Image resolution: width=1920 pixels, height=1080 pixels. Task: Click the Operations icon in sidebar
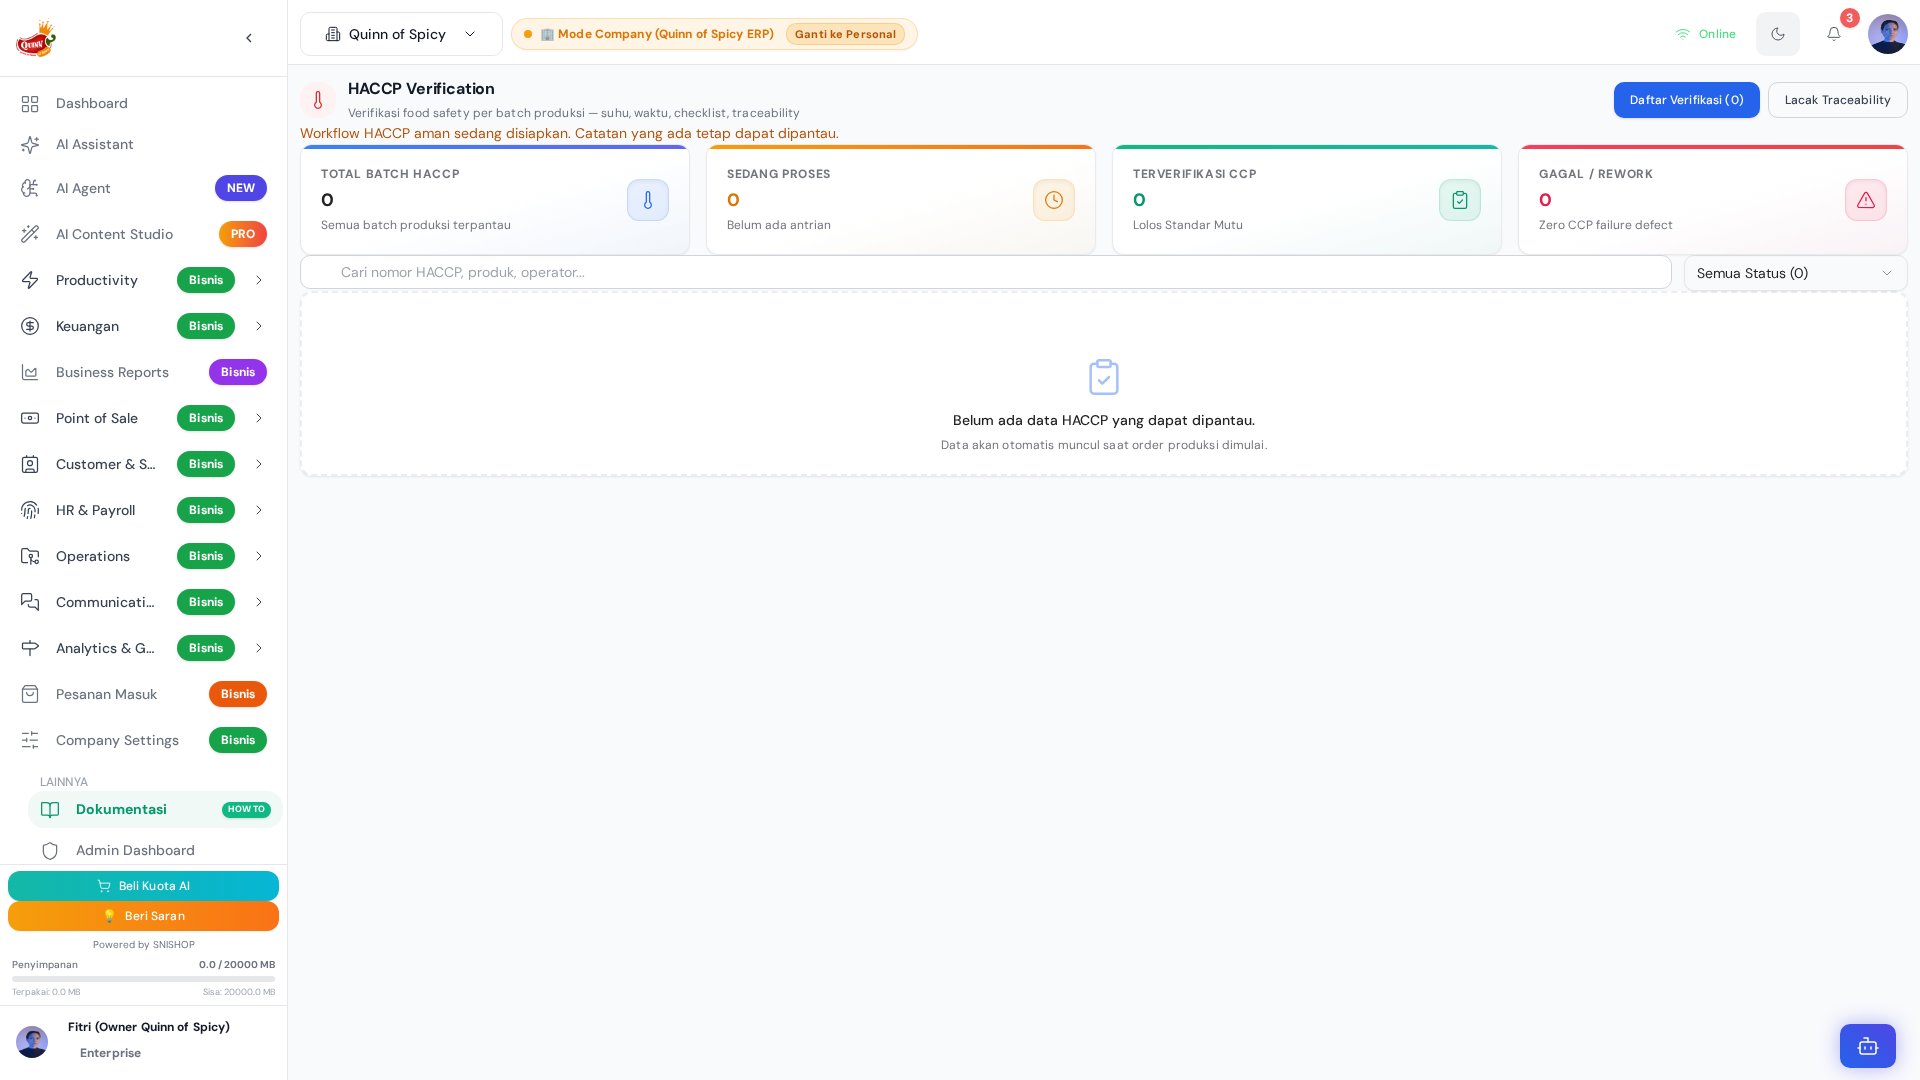[30, 556]
